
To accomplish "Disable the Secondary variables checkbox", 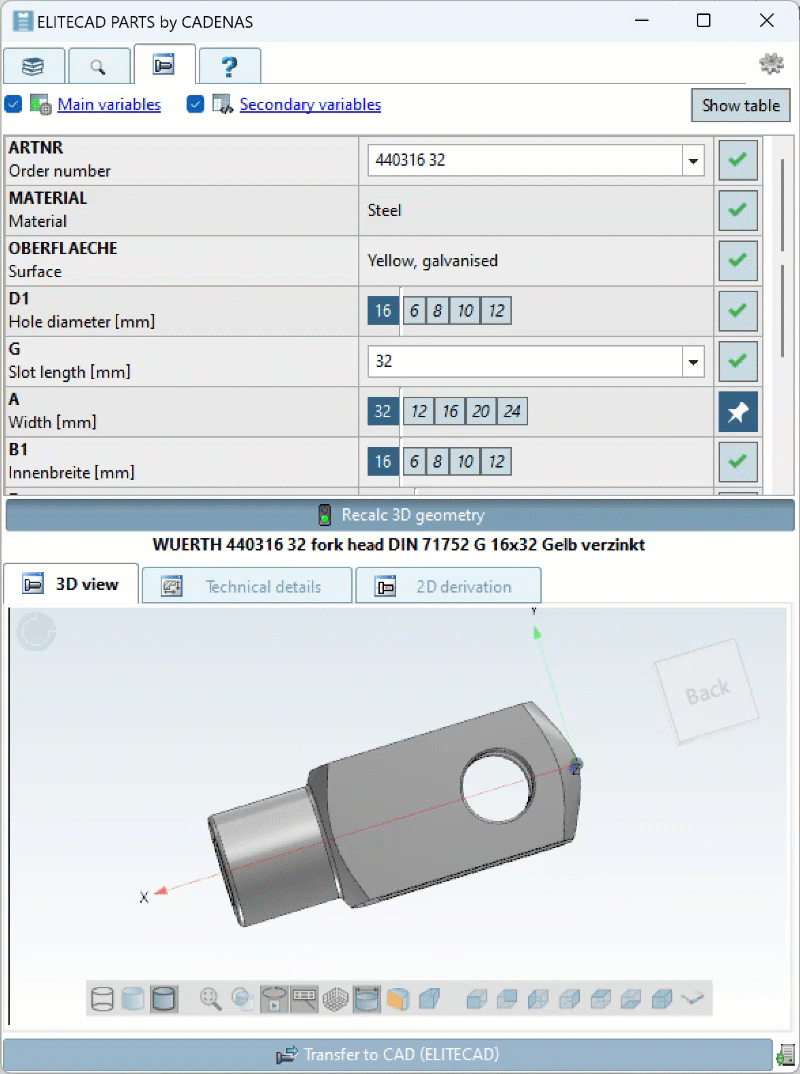I will [x=195, y=104].
